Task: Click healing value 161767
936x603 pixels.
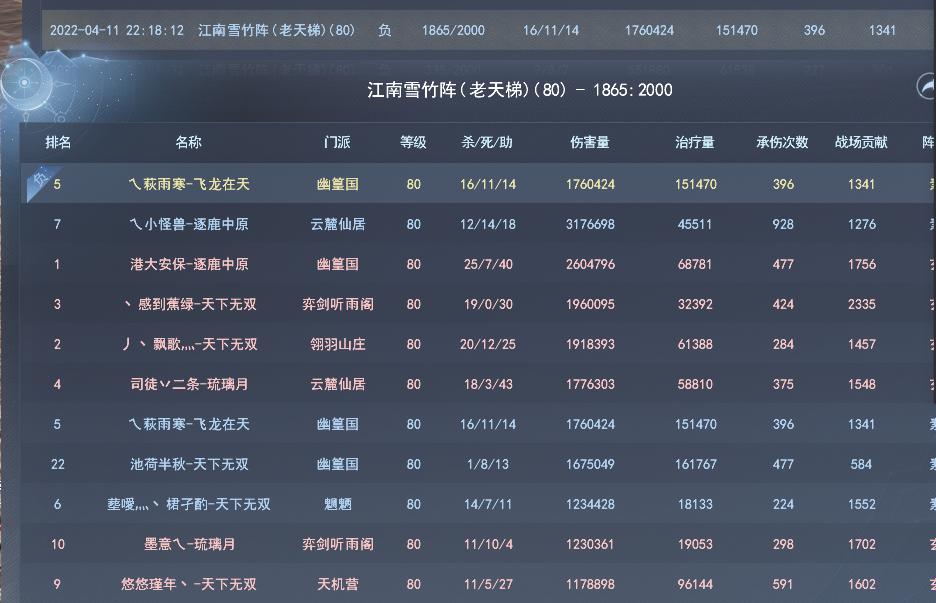Action: (695, 464)
